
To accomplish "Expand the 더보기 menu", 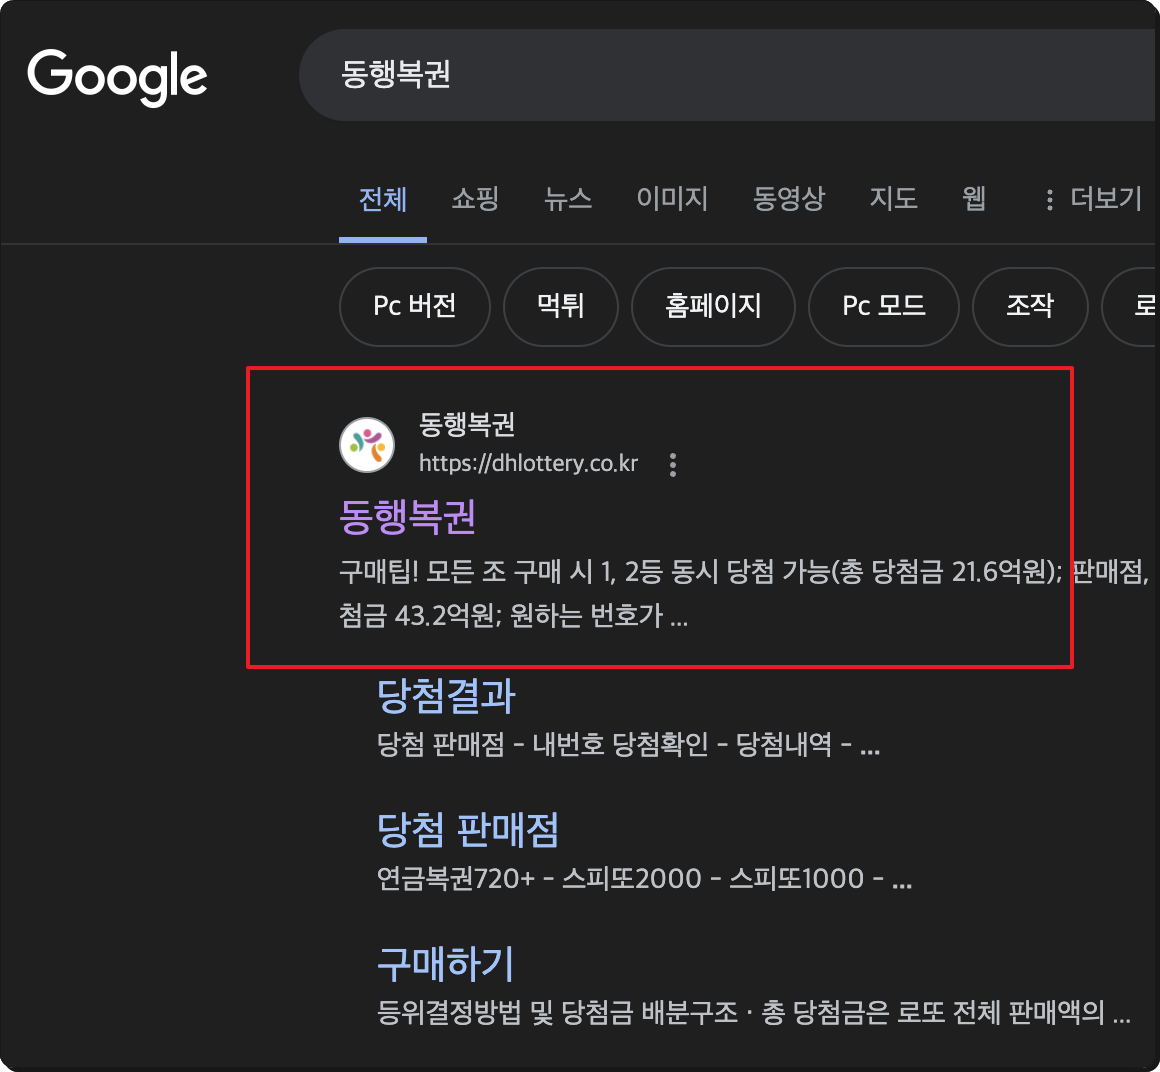I will [x=1094, y=198].
